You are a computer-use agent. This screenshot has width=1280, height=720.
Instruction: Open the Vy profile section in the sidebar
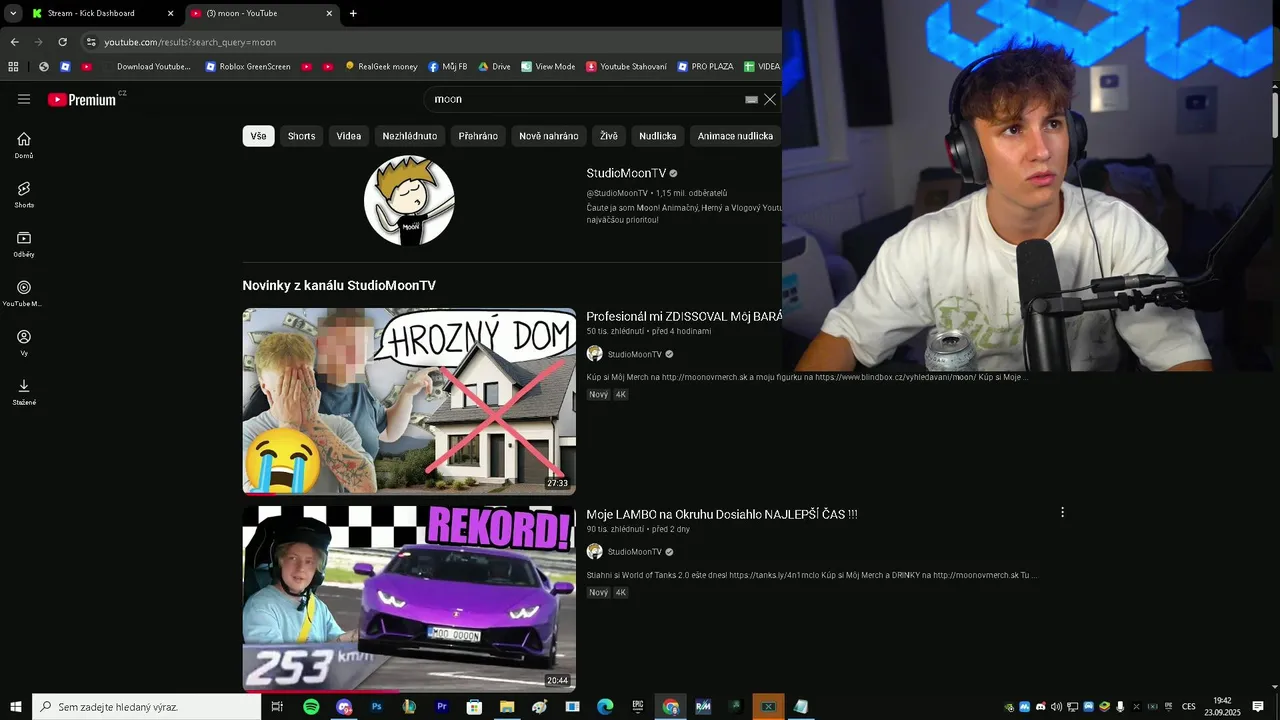24,342
